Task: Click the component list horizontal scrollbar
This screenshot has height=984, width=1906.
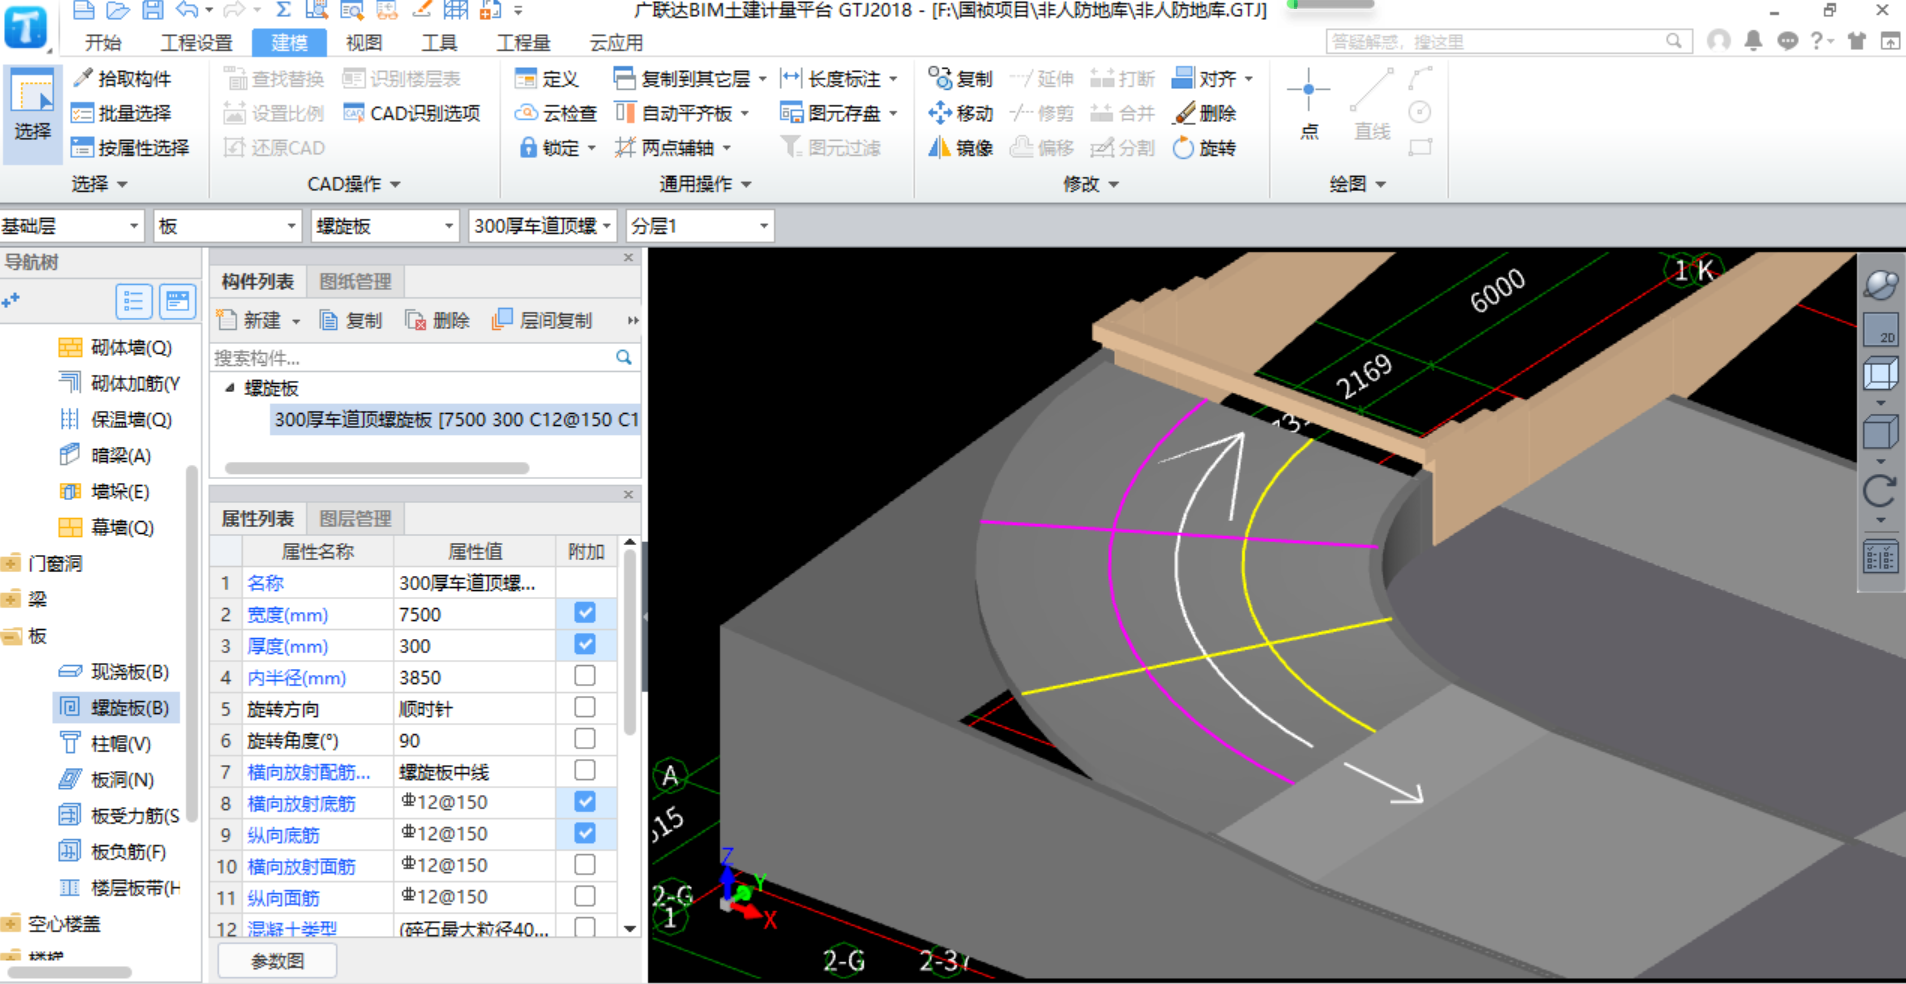Action: [x=377, y=468]
